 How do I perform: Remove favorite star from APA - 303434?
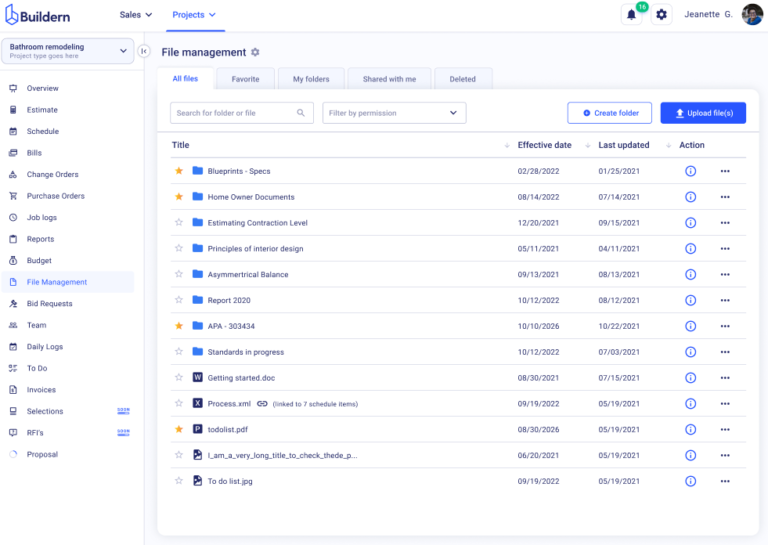click(179, 326)
